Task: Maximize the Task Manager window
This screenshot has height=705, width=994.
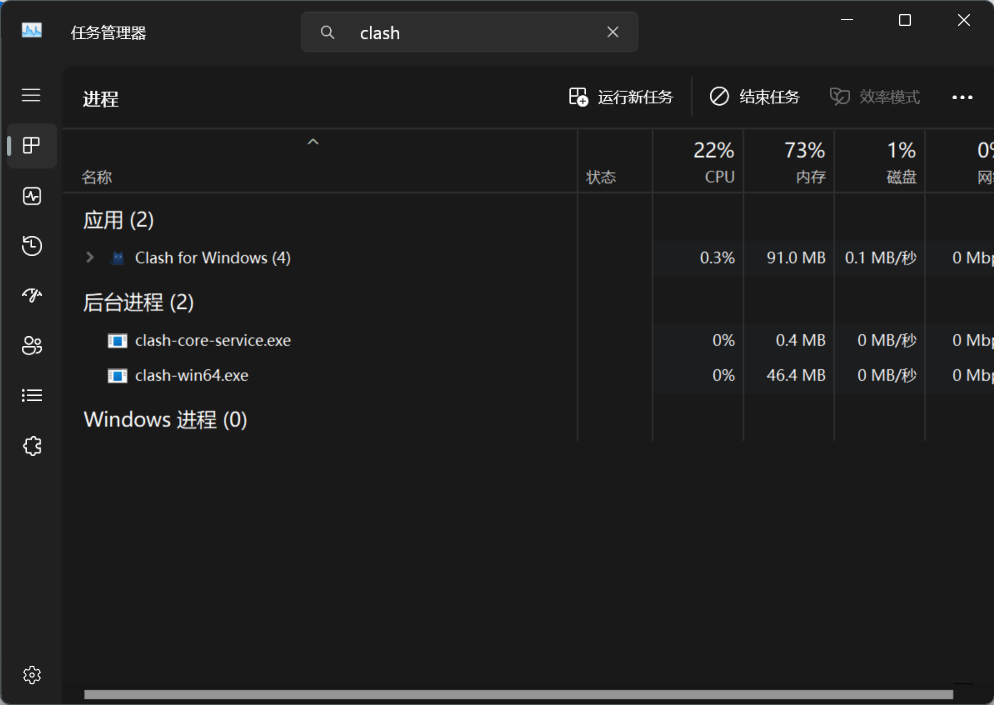Action: pyautogui.click(x=905, y=20)
